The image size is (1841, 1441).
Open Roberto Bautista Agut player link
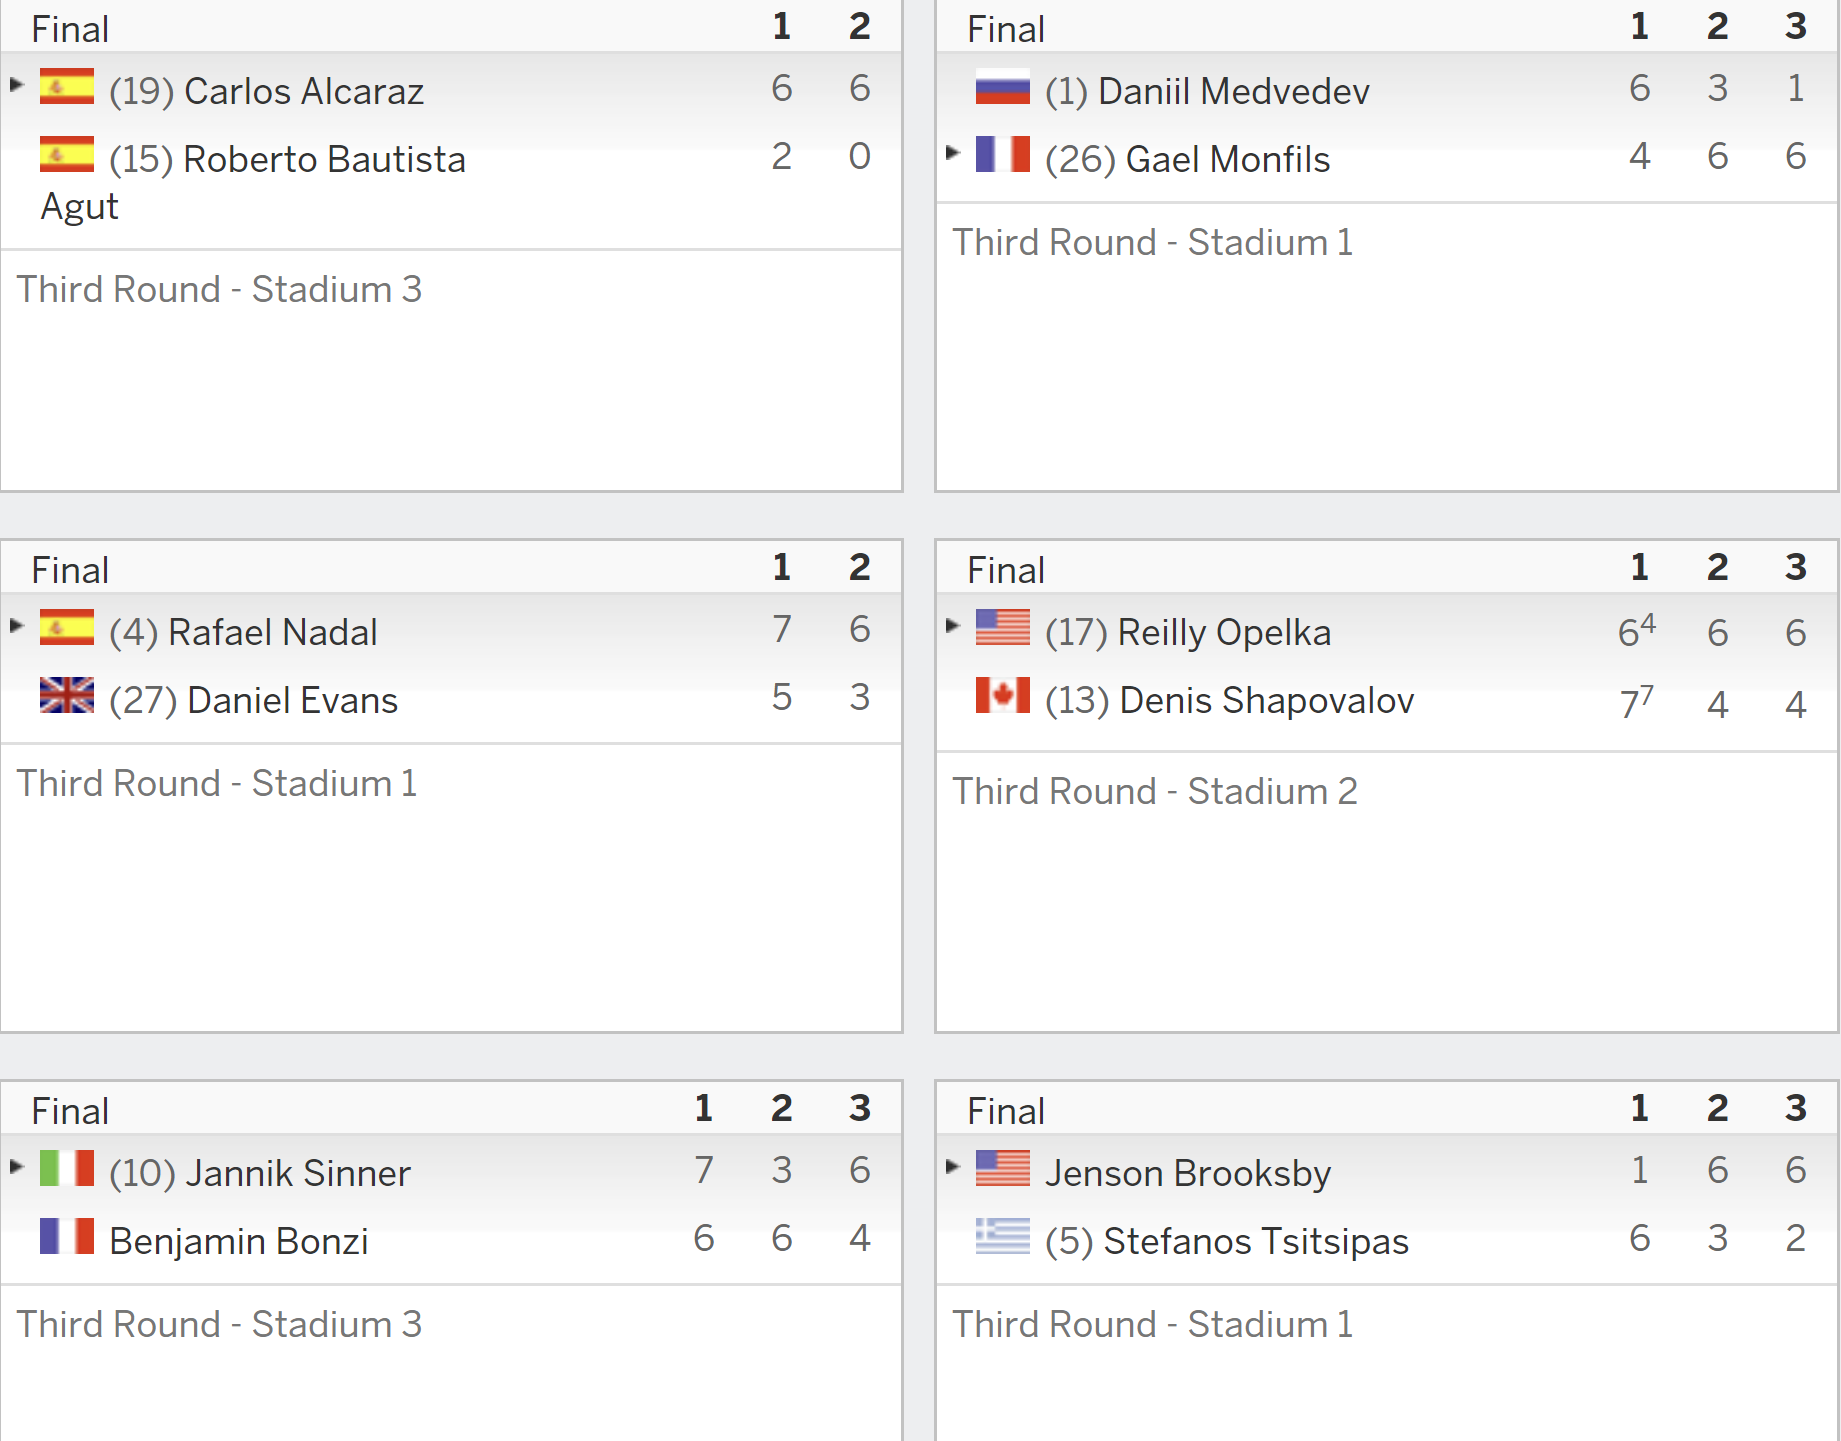point(253,183)
